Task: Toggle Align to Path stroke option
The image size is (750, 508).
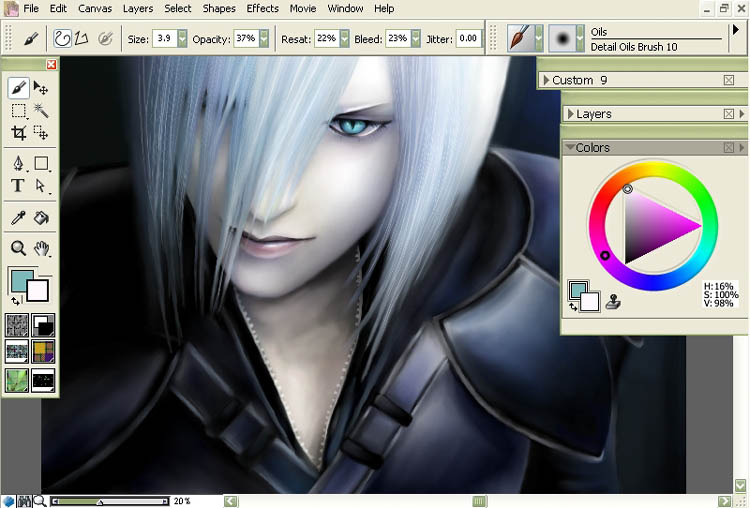Action: tap(105, 38)
